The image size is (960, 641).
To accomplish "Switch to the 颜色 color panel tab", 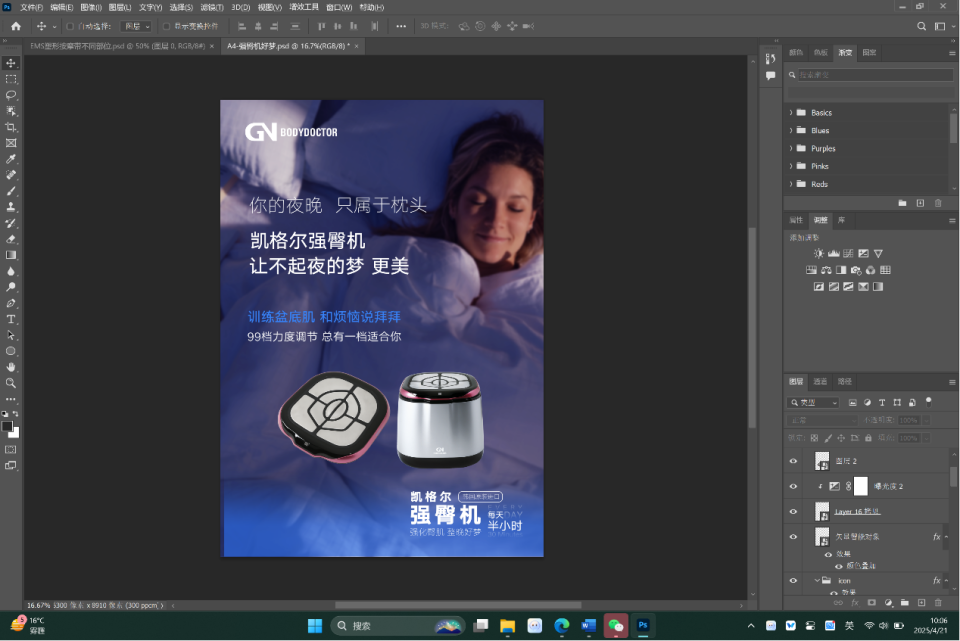I will pyautogui.click(x=796, y=53).
